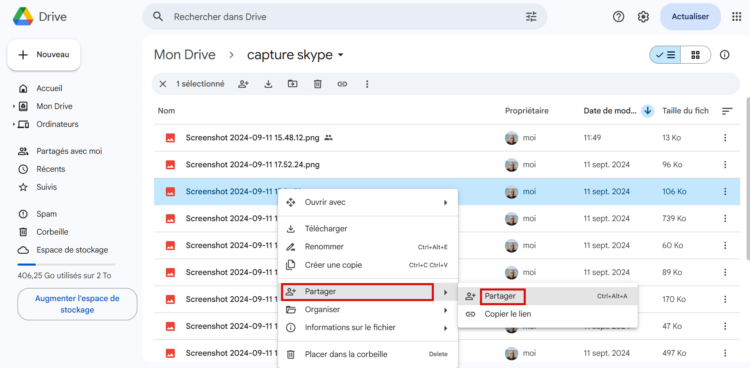Choose Renommer in the context menu
Viewport: 750px width, 368px height.
tap(368, 247)
